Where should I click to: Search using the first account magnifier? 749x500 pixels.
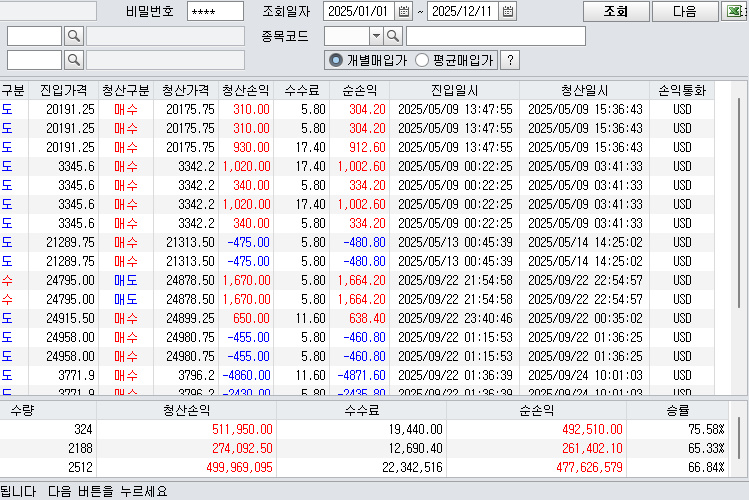tap(74, 36)
